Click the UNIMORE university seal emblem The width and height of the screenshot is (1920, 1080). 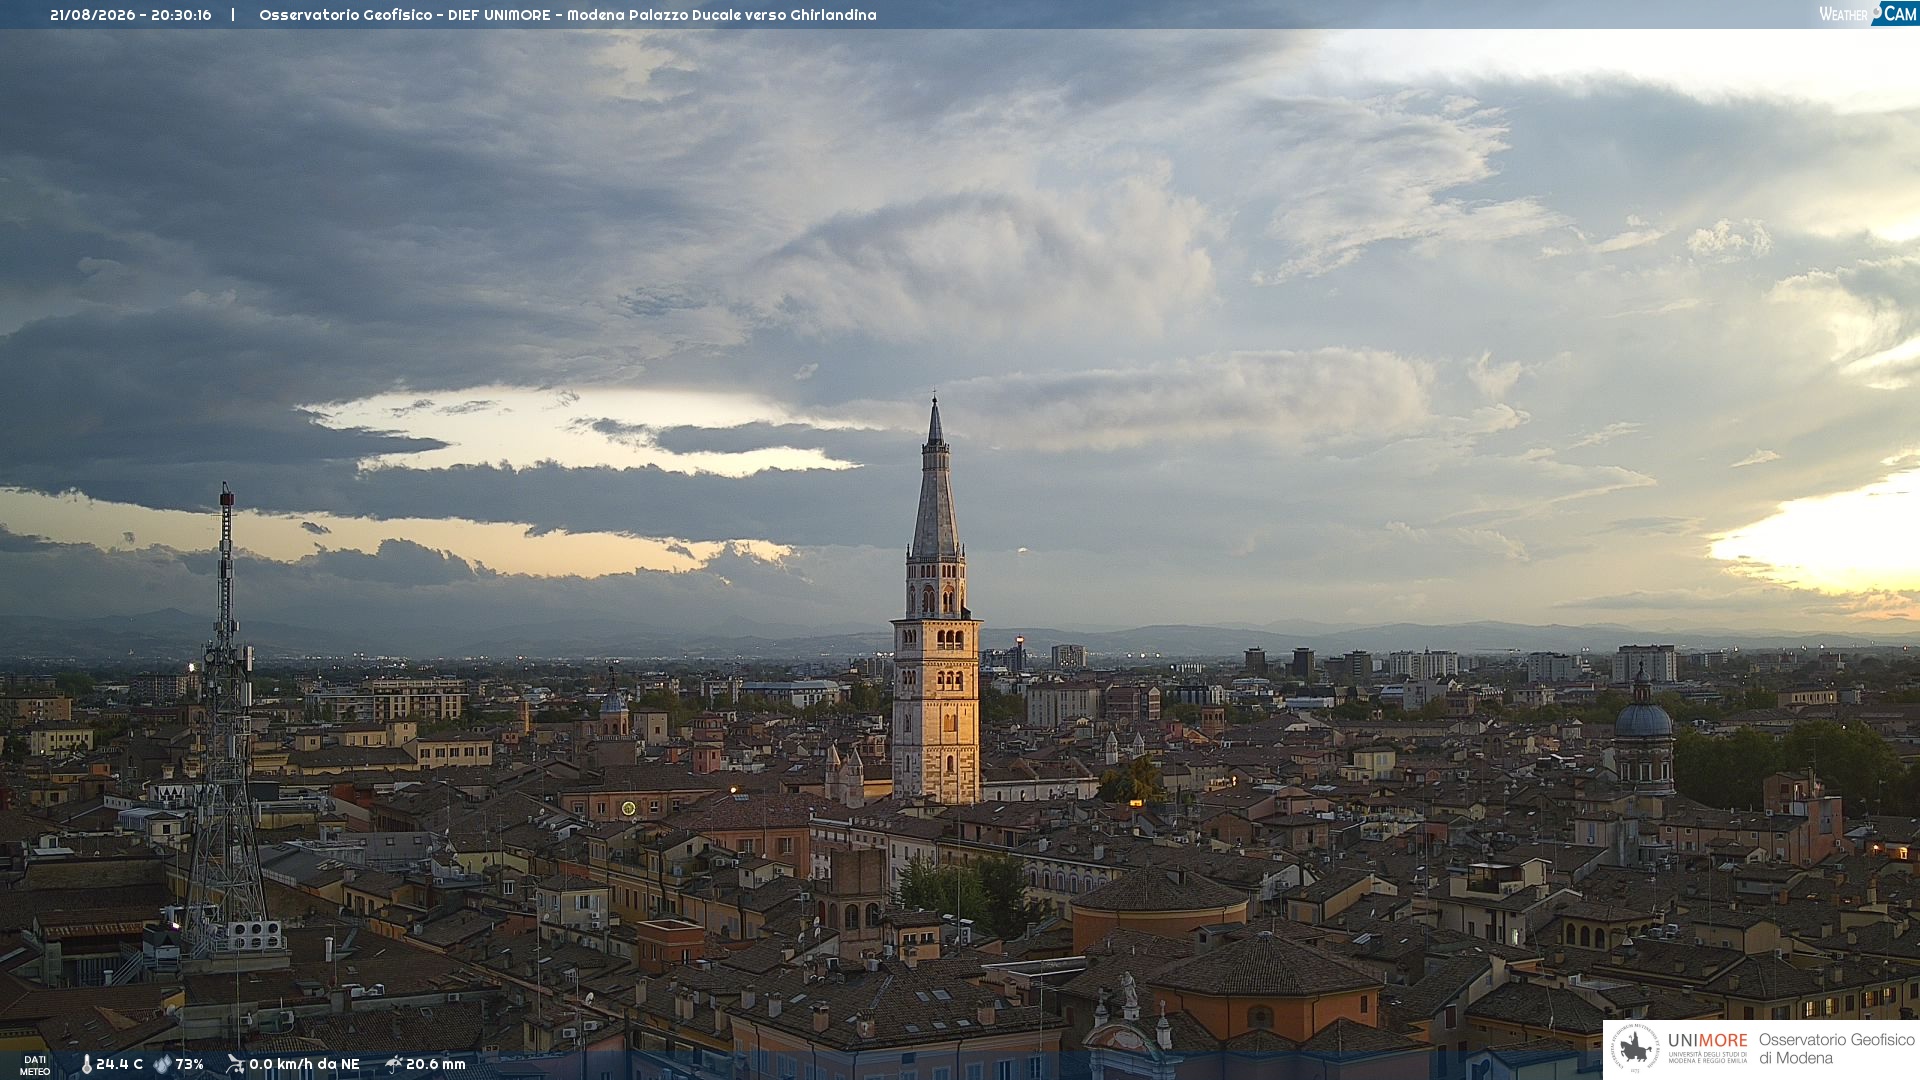point(1635,1049)
